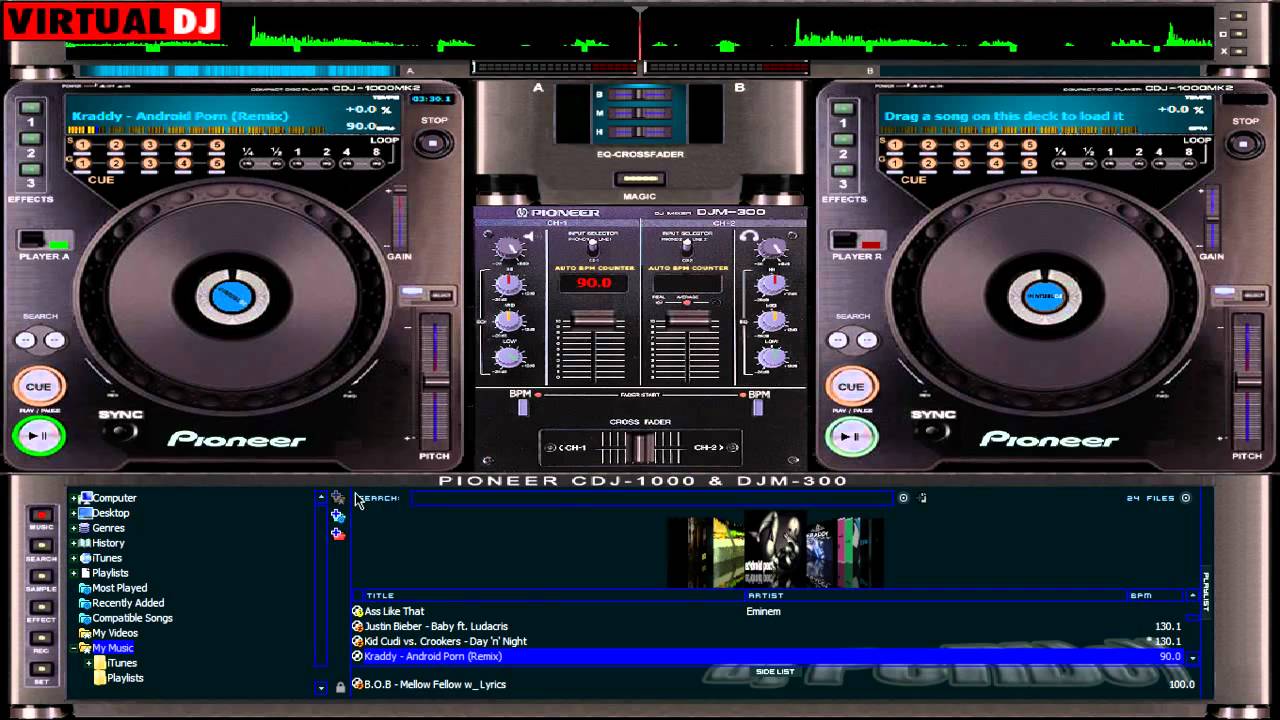The height and width of the screenshot is (720, 1280).
Task: Toggle effect slot 3 on deck B
Action: (844, 170)
